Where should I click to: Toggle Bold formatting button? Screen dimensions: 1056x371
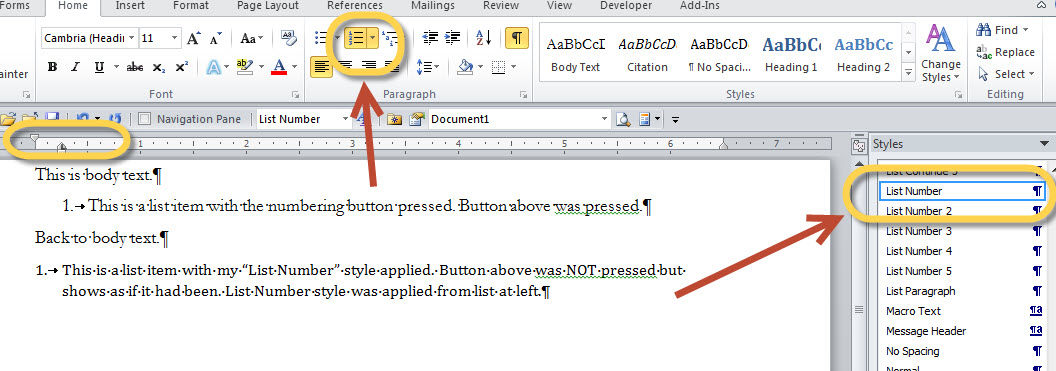pos(53,67)
